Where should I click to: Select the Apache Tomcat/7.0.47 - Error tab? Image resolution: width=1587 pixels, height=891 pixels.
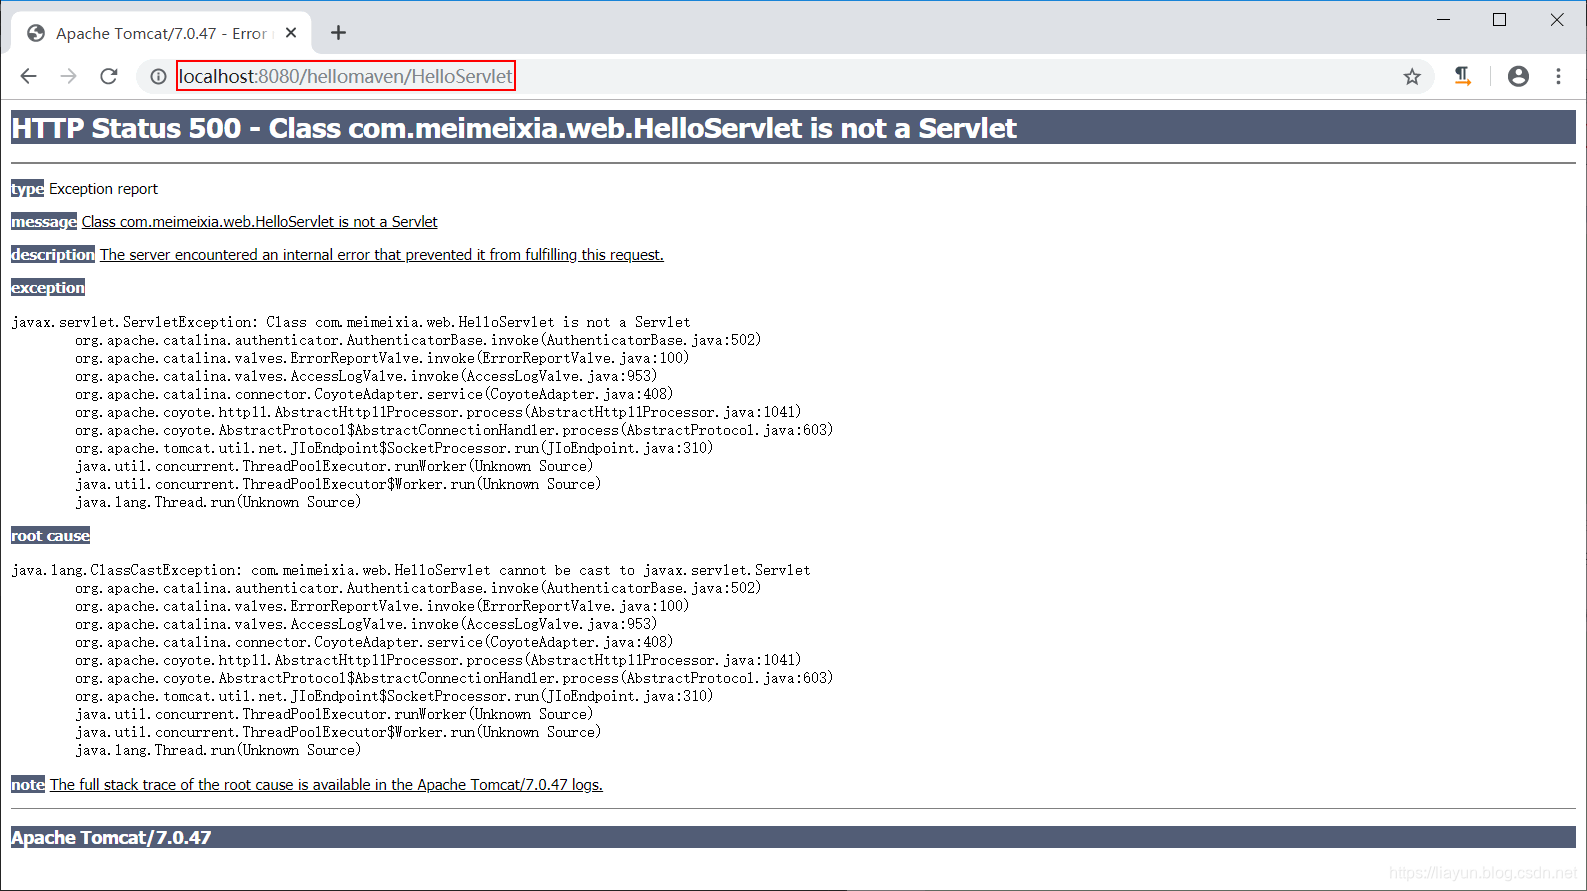pyautogui.click(x=162, y=33)
